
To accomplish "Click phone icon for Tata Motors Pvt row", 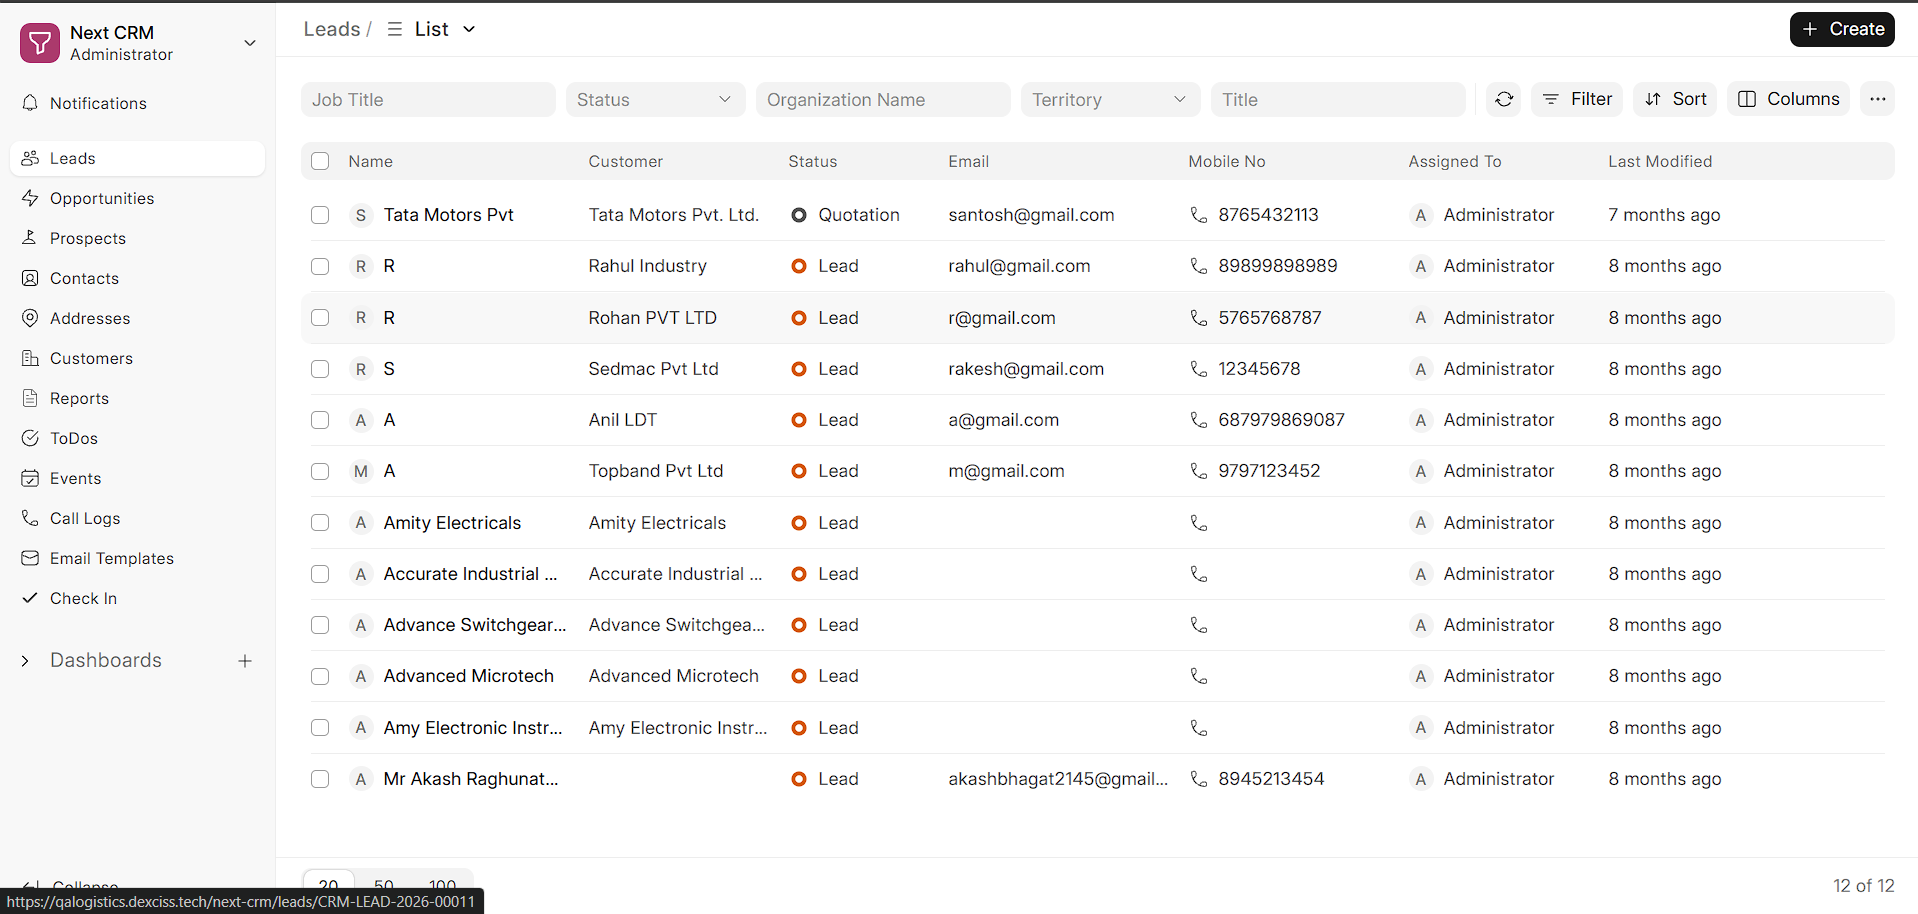I will [1198, 215].
